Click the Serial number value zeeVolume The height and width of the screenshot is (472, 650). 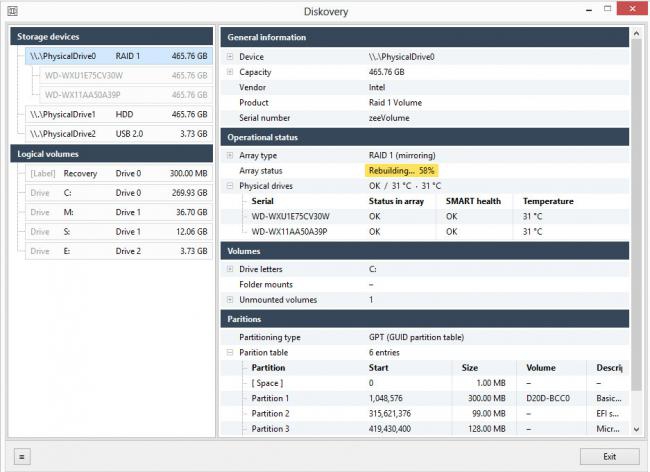[x=389, y=118]
